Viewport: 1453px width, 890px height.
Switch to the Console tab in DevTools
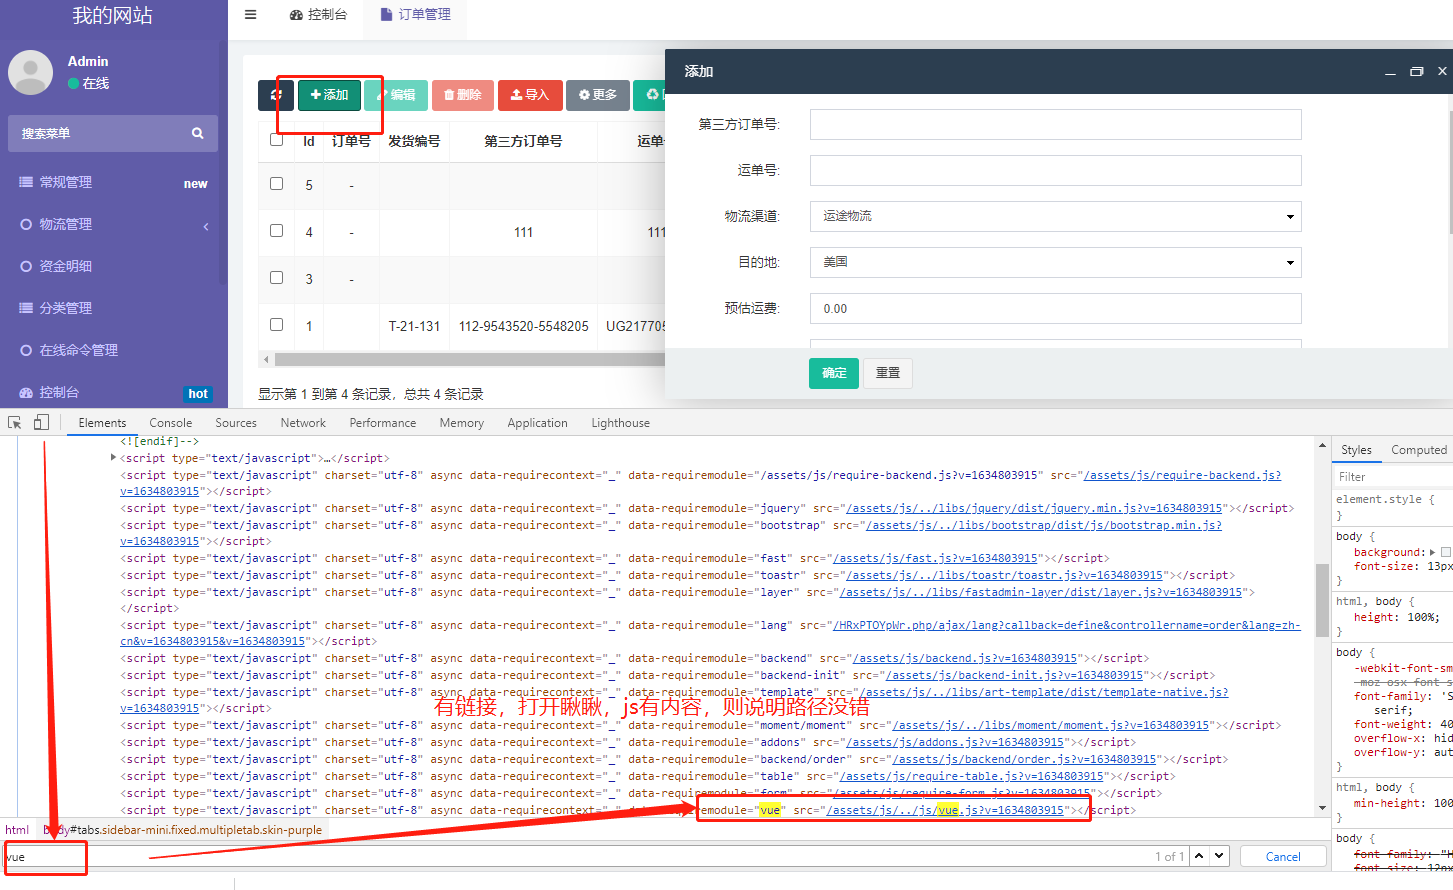170,422
